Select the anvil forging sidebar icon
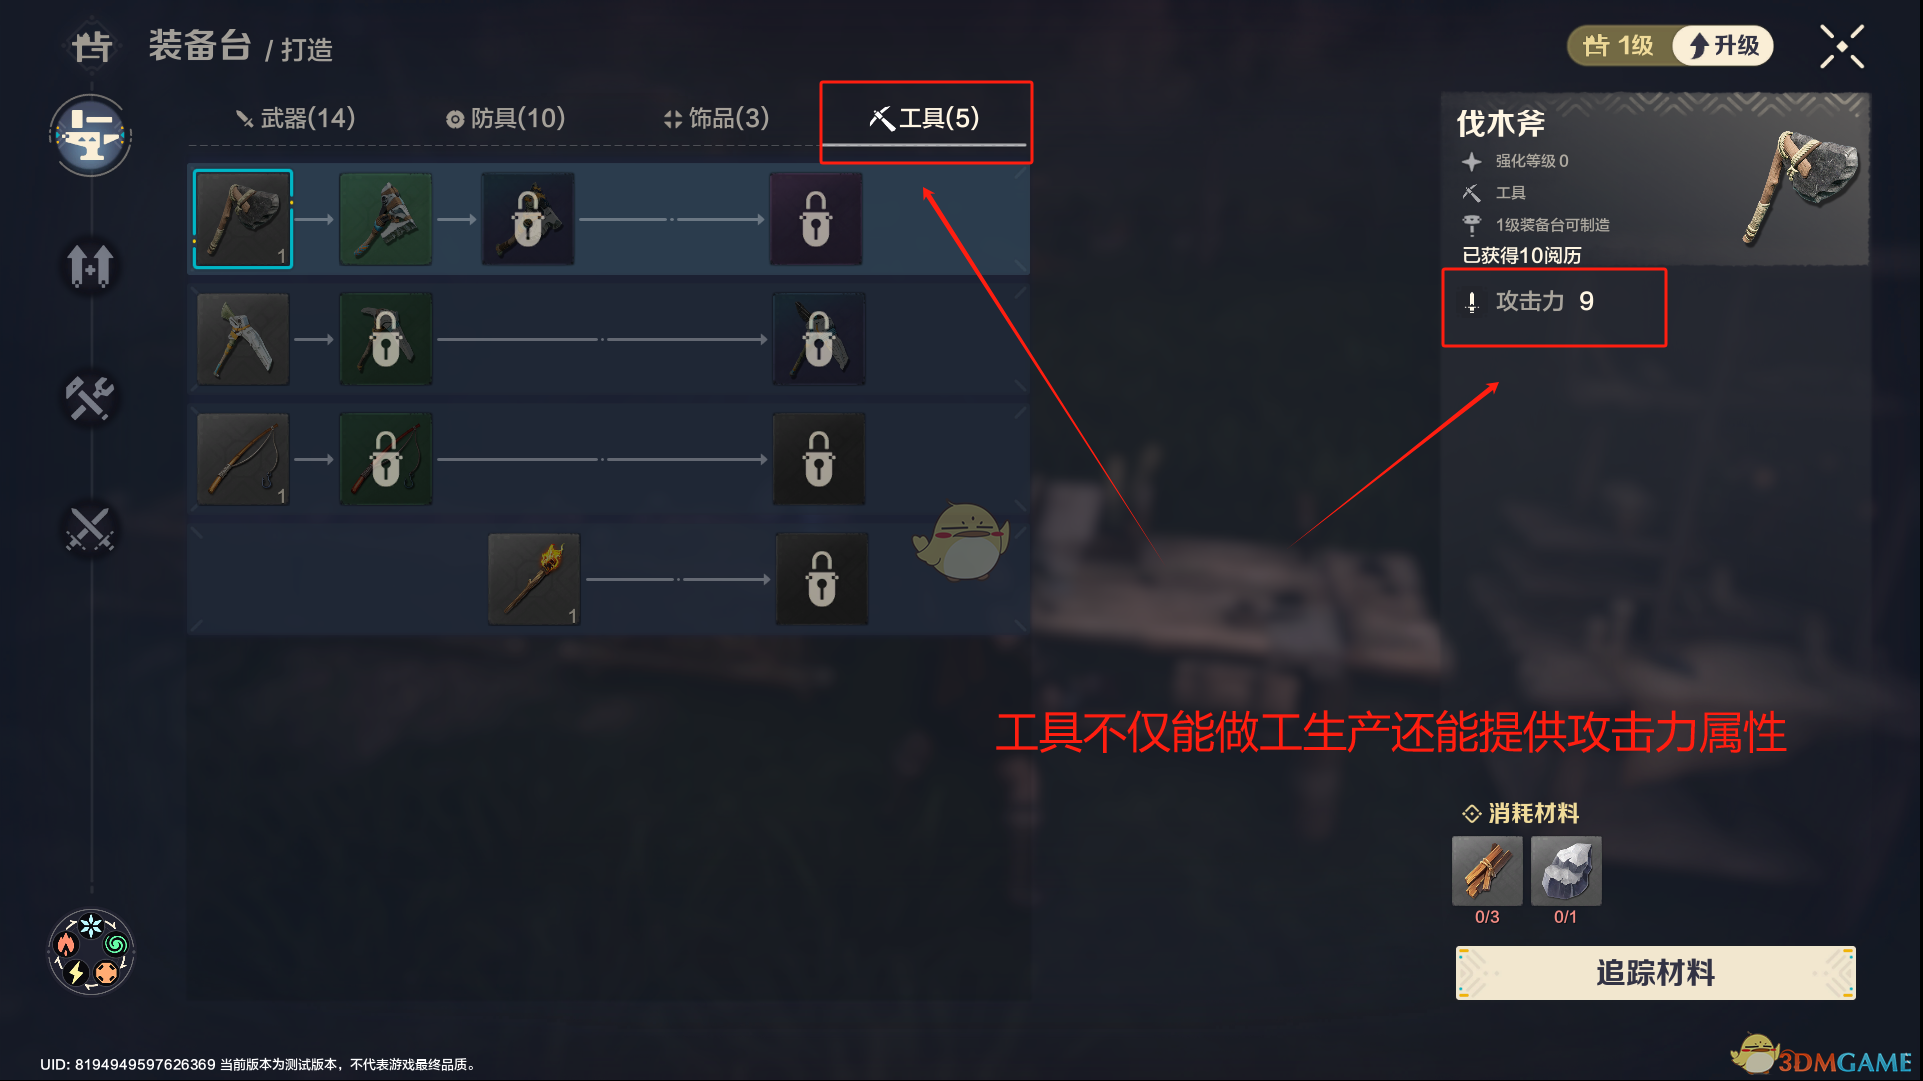1923x1081 pixels. [91, 136]
